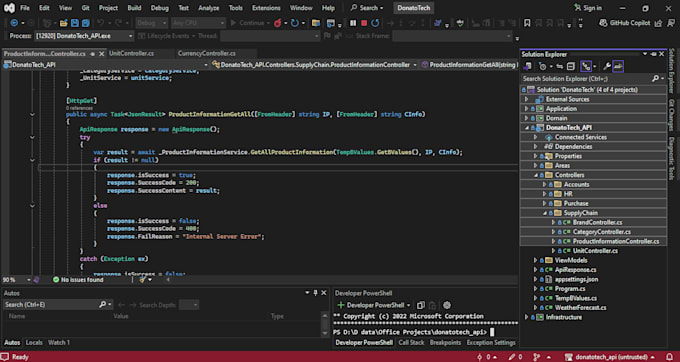The image size is (680, 362).
Task: Toggle Show All Files in Solution Explorer
Action: (x=586, y=66)
